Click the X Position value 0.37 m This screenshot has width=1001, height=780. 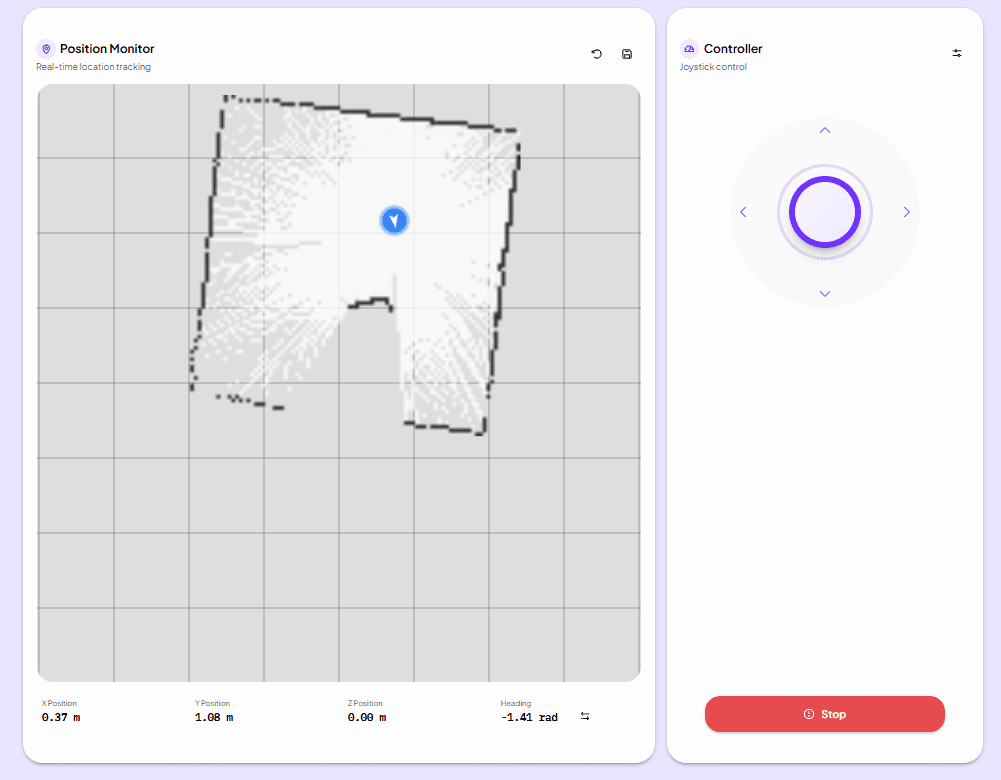point(61,717)
